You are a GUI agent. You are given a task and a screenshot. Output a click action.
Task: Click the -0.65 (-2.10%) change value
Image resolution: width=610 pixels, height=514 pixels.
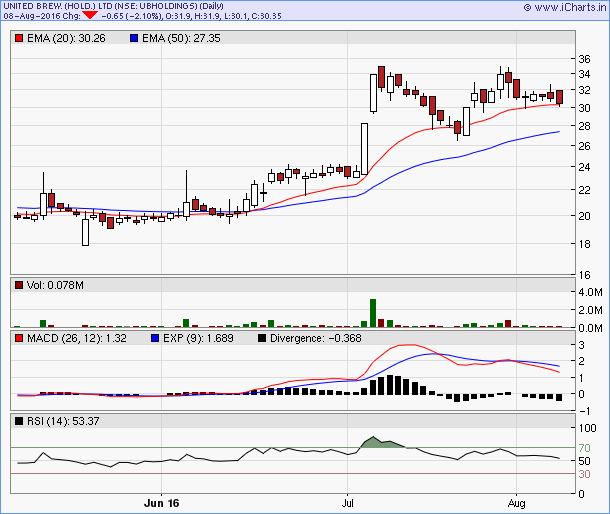pos(131,16)
